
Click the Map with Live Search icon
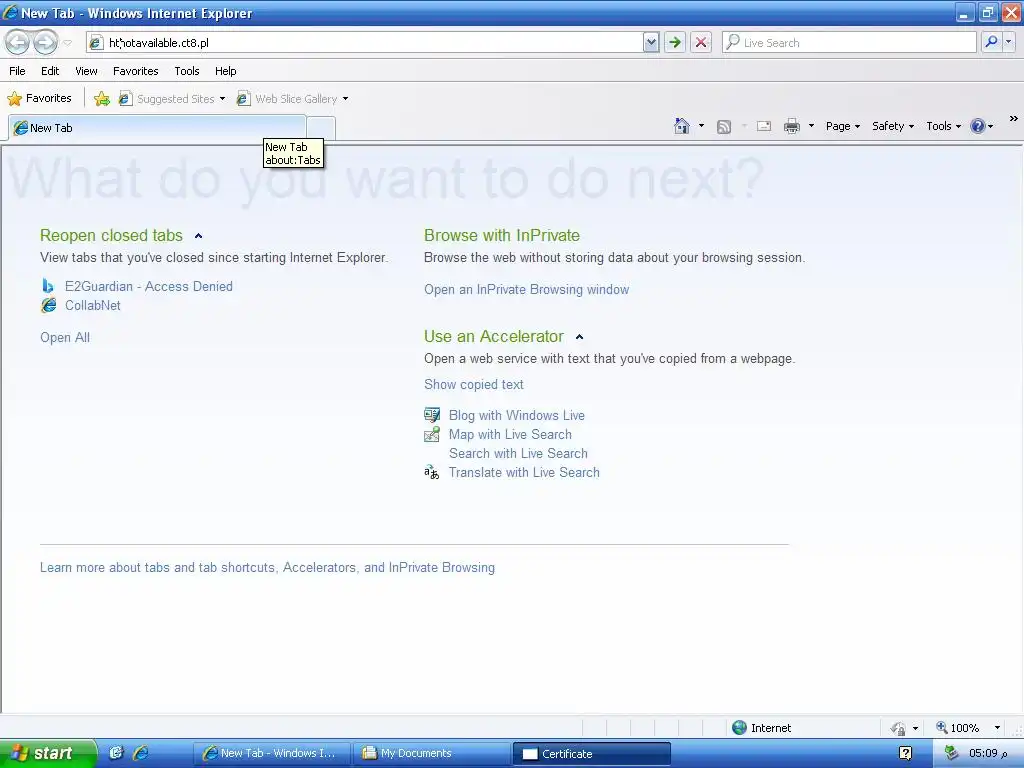point(432,434)
